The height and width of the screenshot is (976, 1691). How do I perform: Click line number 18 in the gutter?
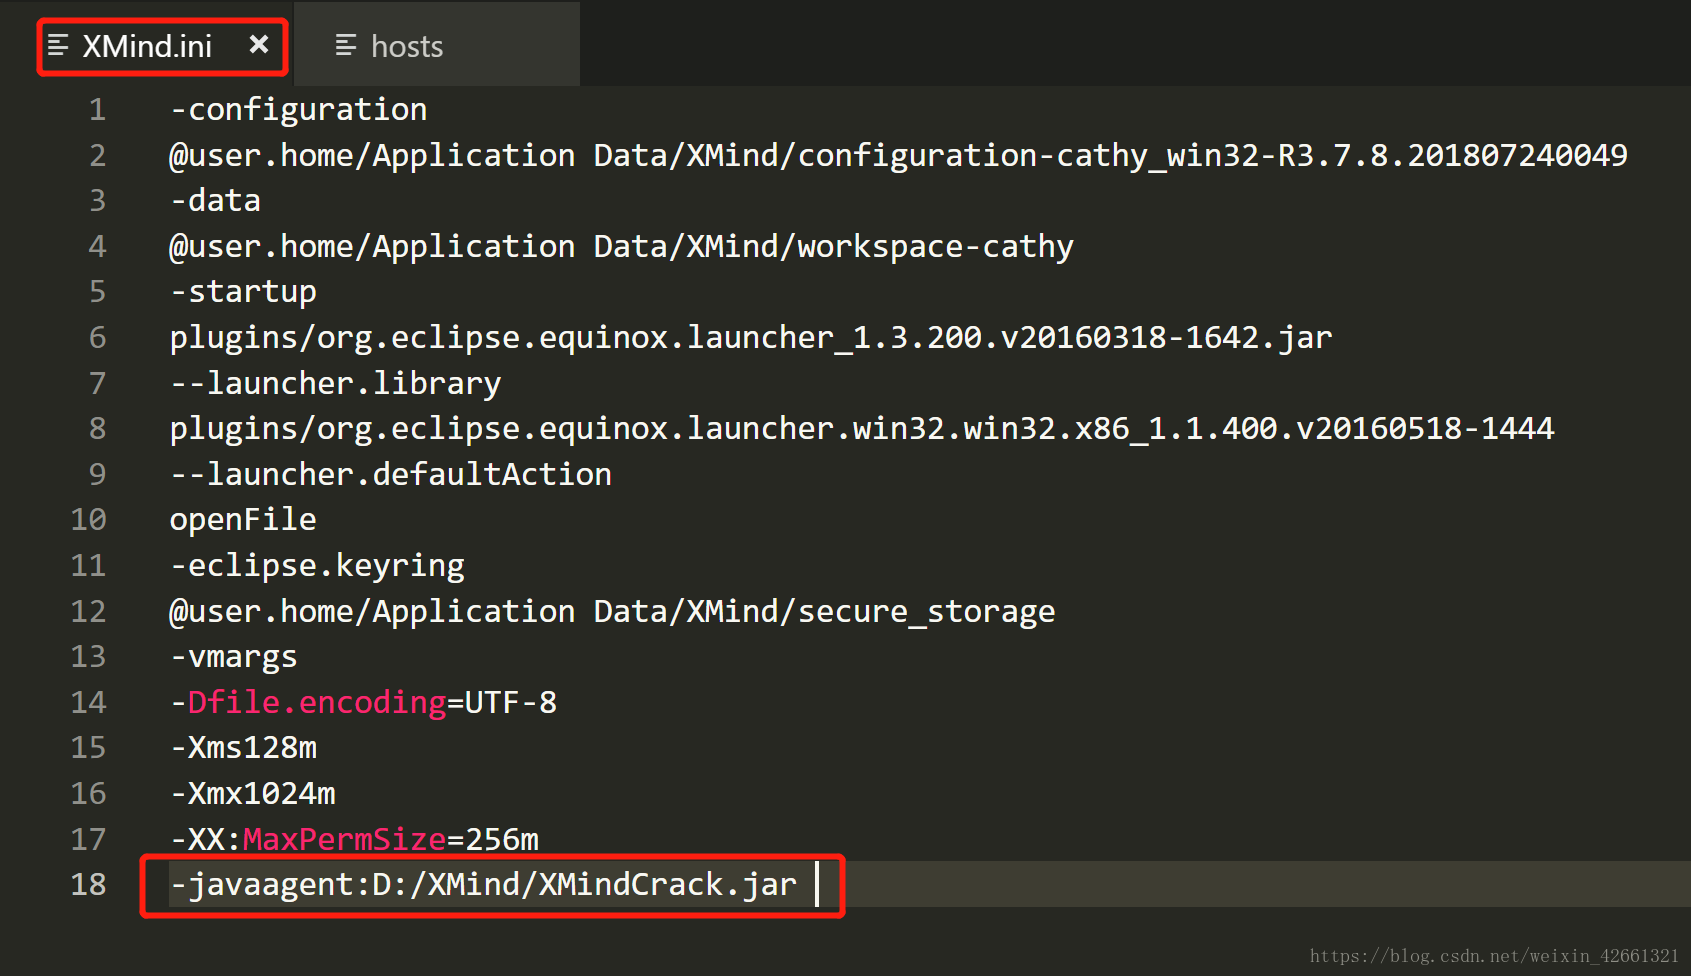tap(88, 884)
